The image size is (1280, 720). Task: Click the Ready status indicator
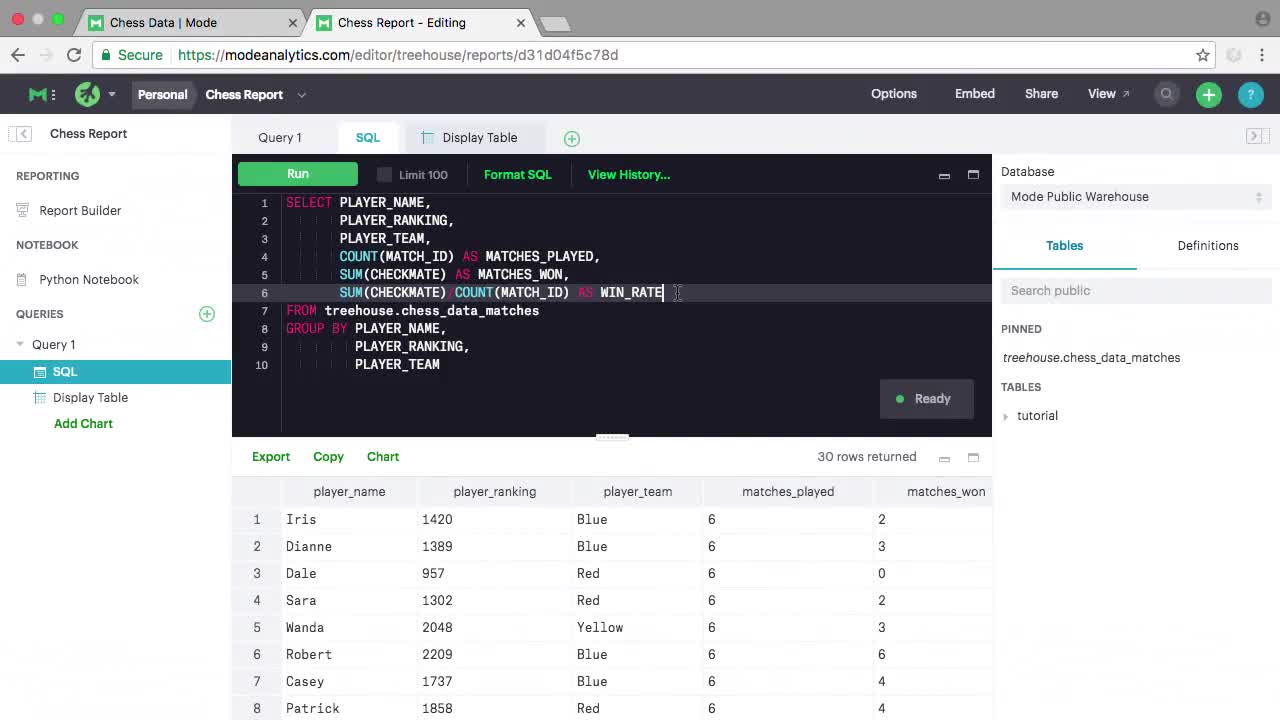point(926,399)
